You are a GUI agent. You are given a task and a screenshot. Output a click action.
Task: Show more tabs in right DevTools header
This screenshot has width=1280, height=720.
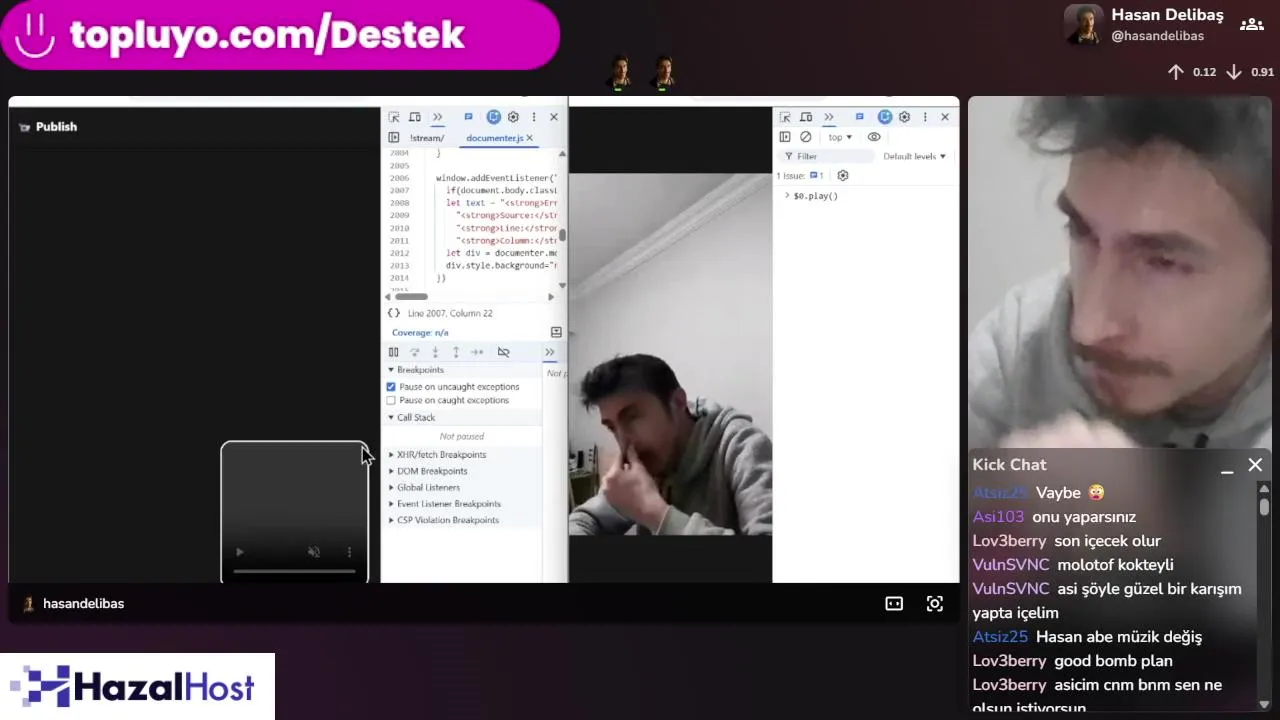tap(828, 117)
